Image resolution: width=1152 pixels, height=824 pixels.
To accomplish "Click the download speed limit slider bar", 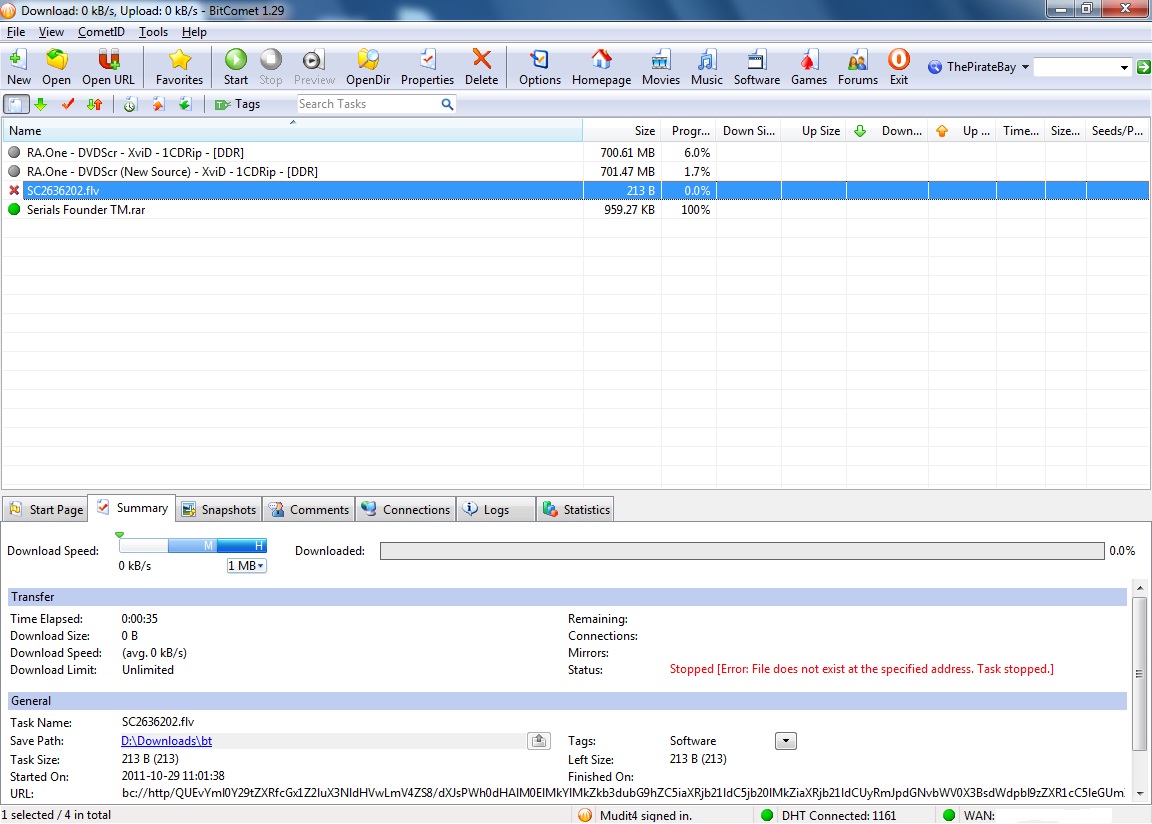I will (x=192, y=546).
